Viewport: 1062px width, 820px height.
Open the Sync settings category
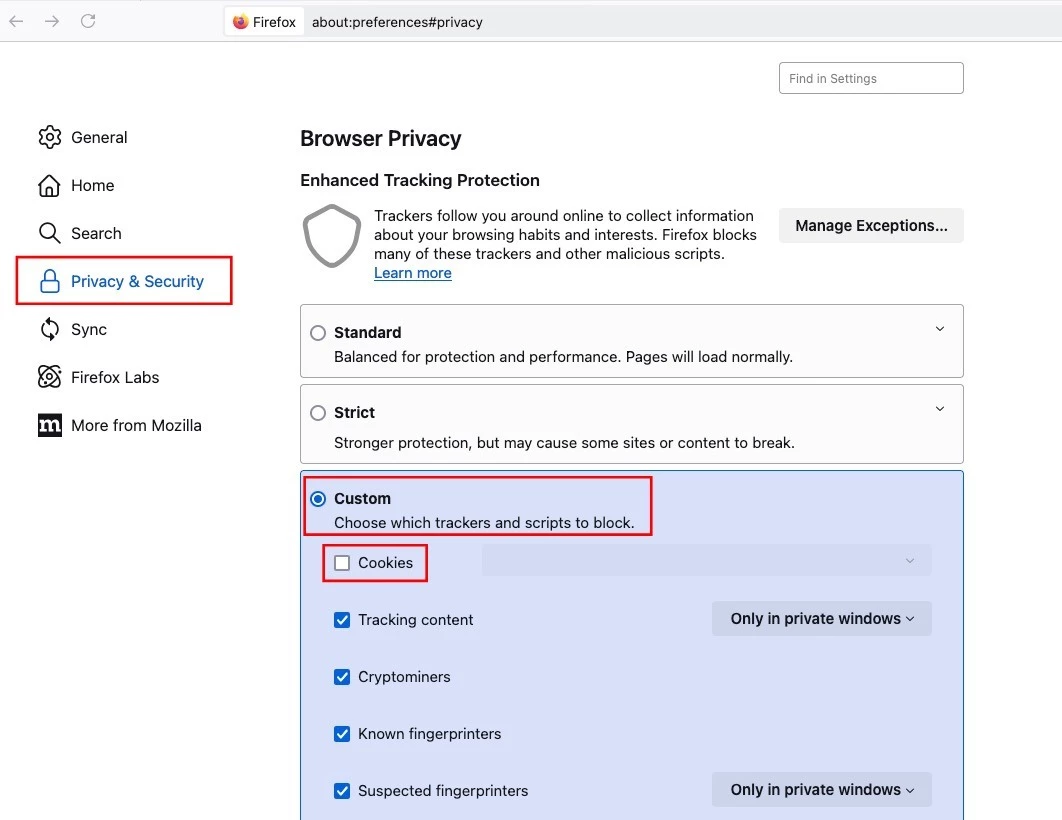pyautogui.click(x=89, y=330)
